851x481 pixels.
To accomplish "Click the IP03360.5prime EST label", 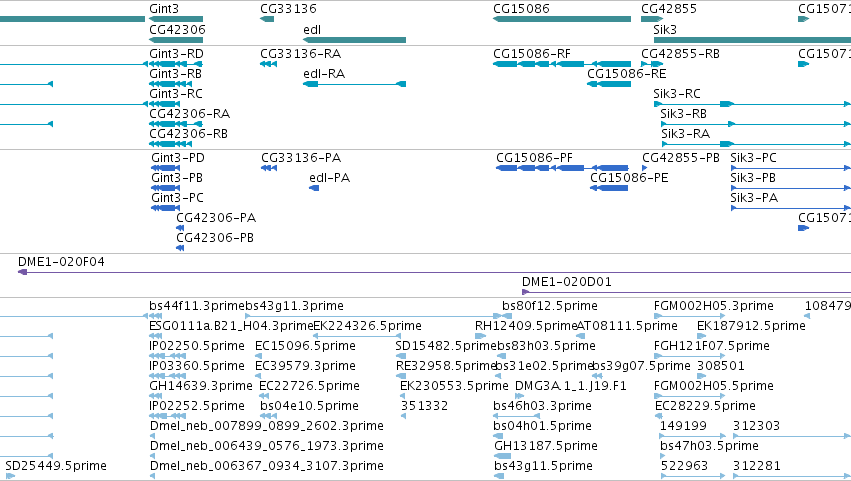I will [197, 366].
